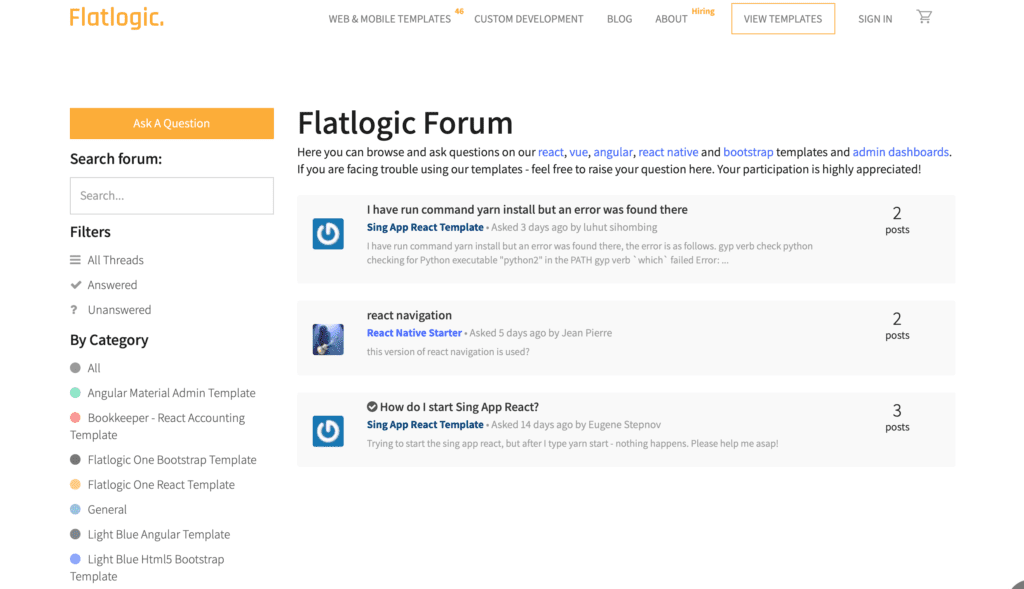Screen dimensions: 1024x589
Task: Click text 'Asked 5 days ago by Jean Pierre'
Action: pos(541,333)
